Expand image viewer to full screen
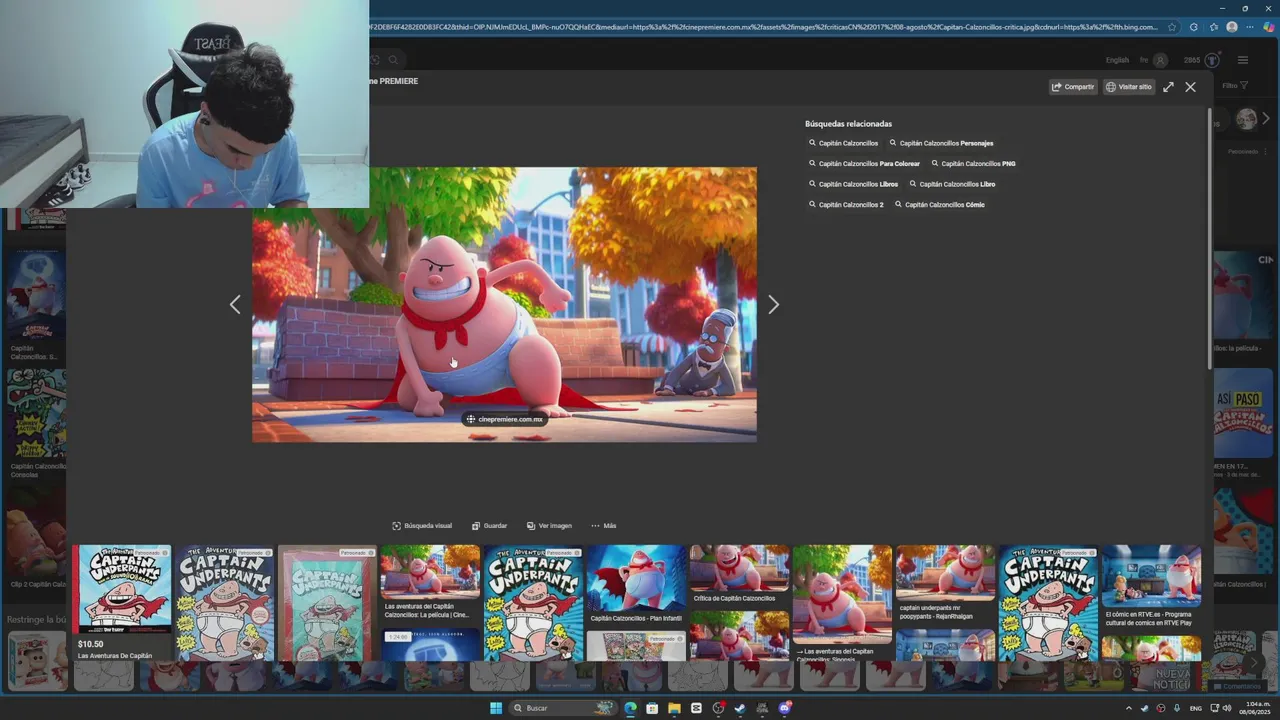 click(1168, 87)
